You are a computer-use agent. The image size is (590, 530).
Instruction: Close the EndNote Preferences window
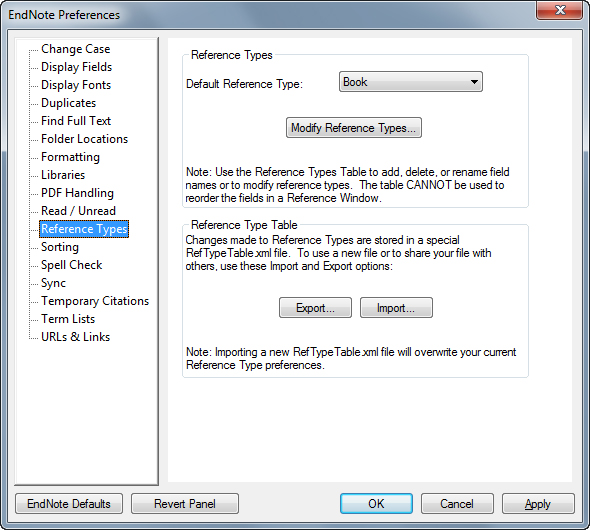pyautogui.click(x=560, y=10)
